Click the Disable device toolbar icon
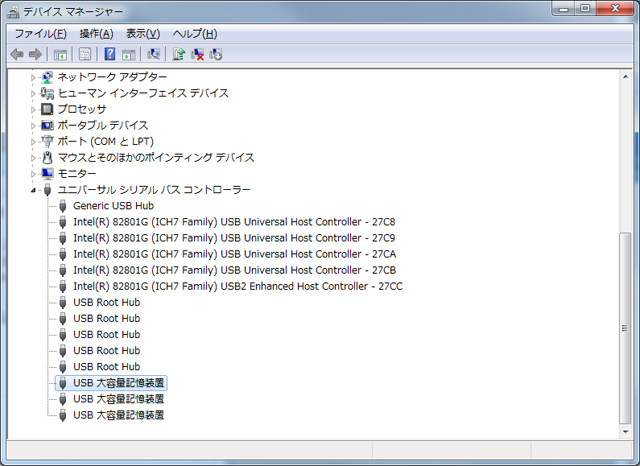 pos(216,54)
